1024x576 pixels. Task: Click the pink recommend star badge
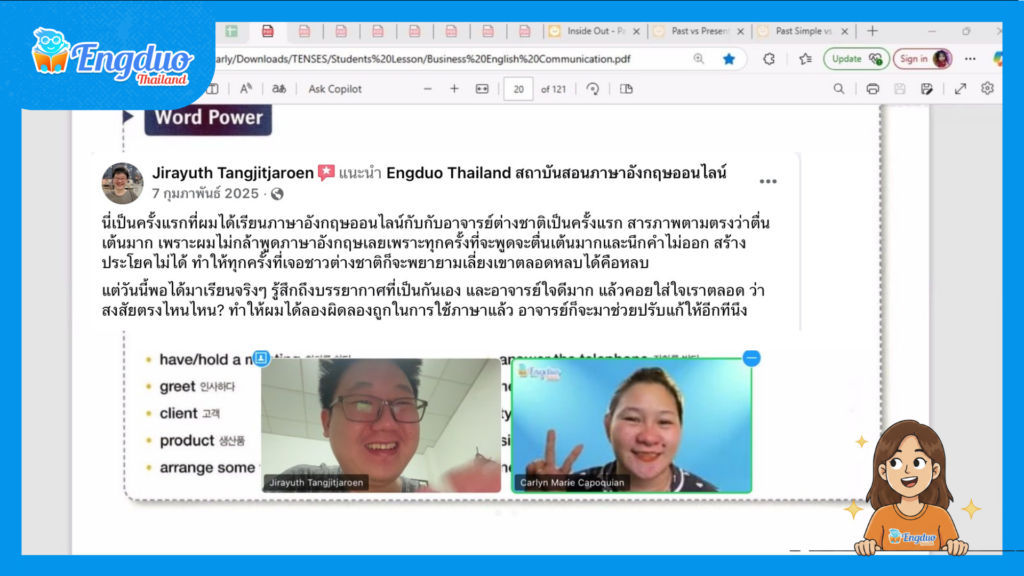click(x=326, y=172)
